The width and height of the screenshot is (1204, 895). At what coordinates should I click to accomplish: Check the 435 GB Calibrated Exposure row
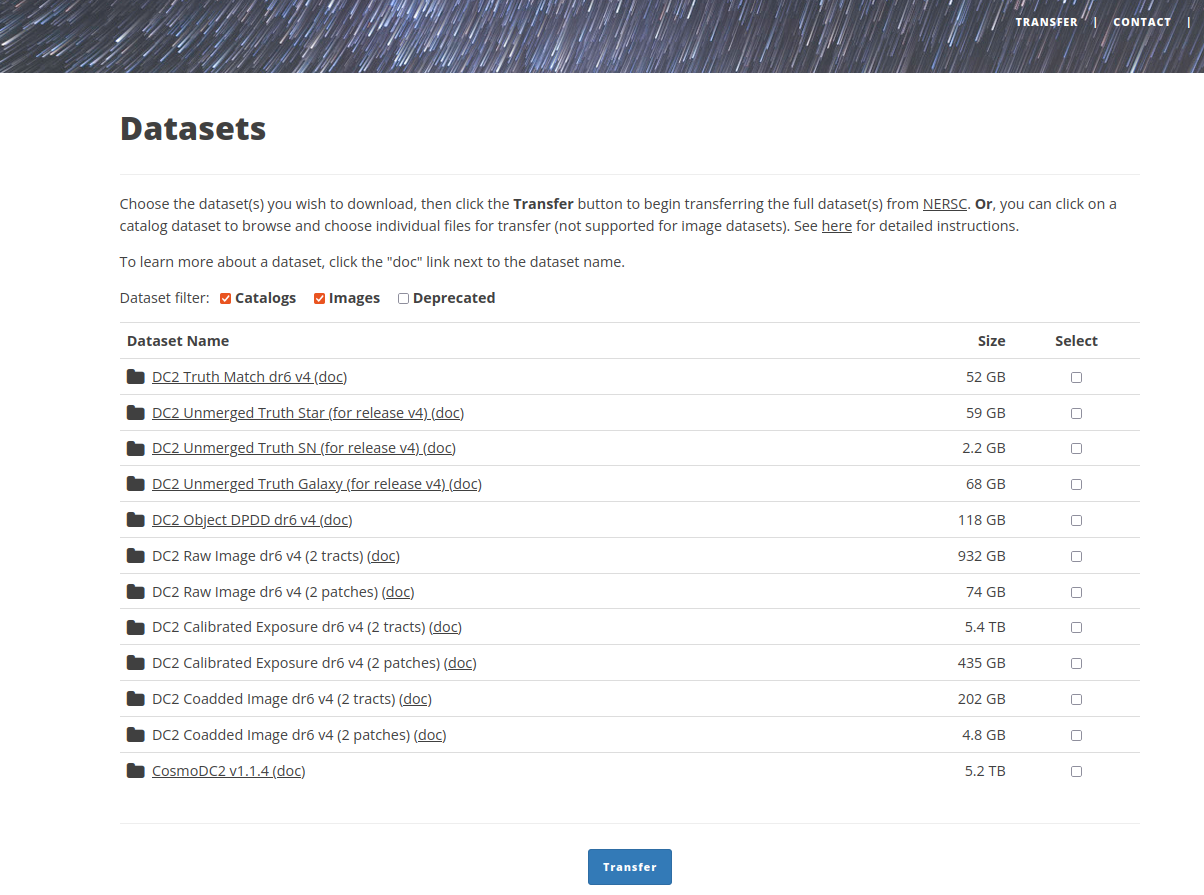[x=1076, y=663]
